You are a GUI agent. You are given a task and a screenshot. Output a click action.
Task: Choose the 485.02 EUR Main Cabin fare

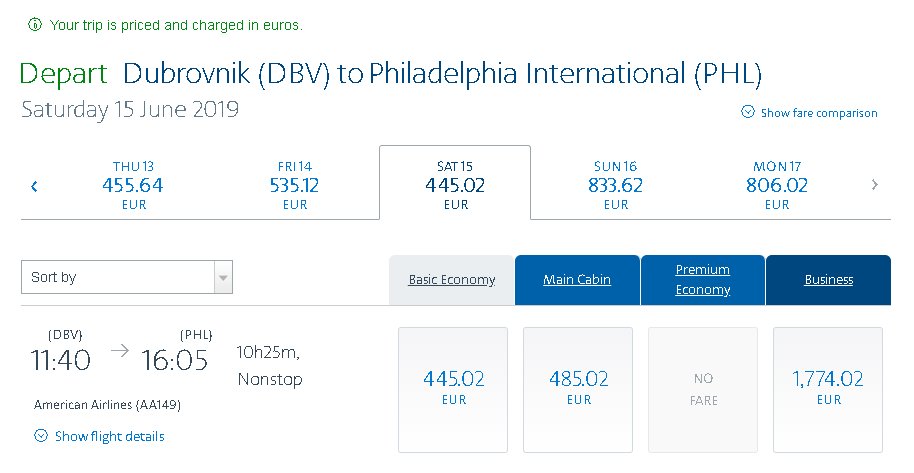tap(578, 390)
